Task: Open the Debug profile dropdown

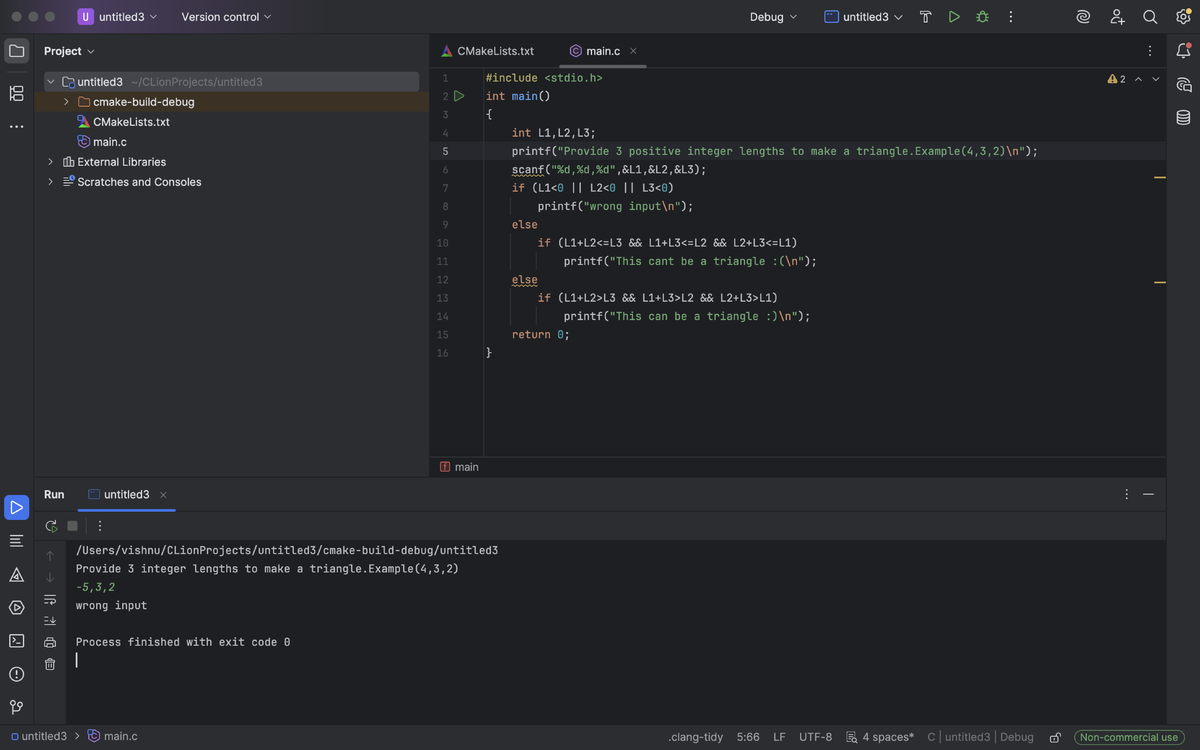Action: click(x=774, y=17)
